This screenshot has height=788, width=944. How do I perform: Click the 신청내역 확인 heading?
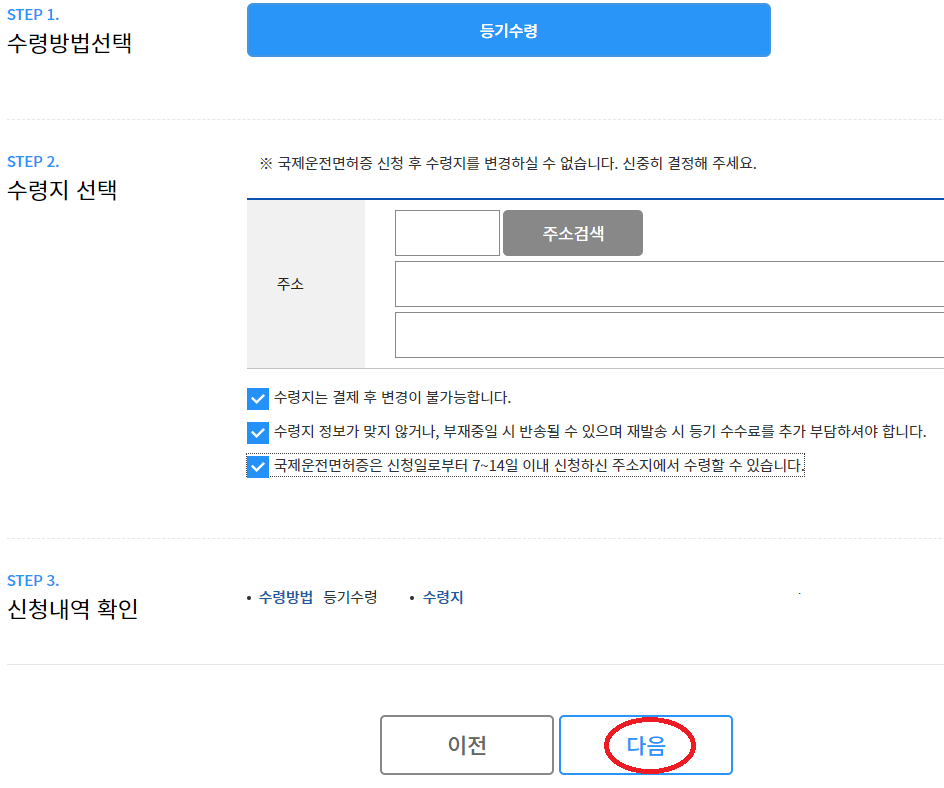[73, 609]
